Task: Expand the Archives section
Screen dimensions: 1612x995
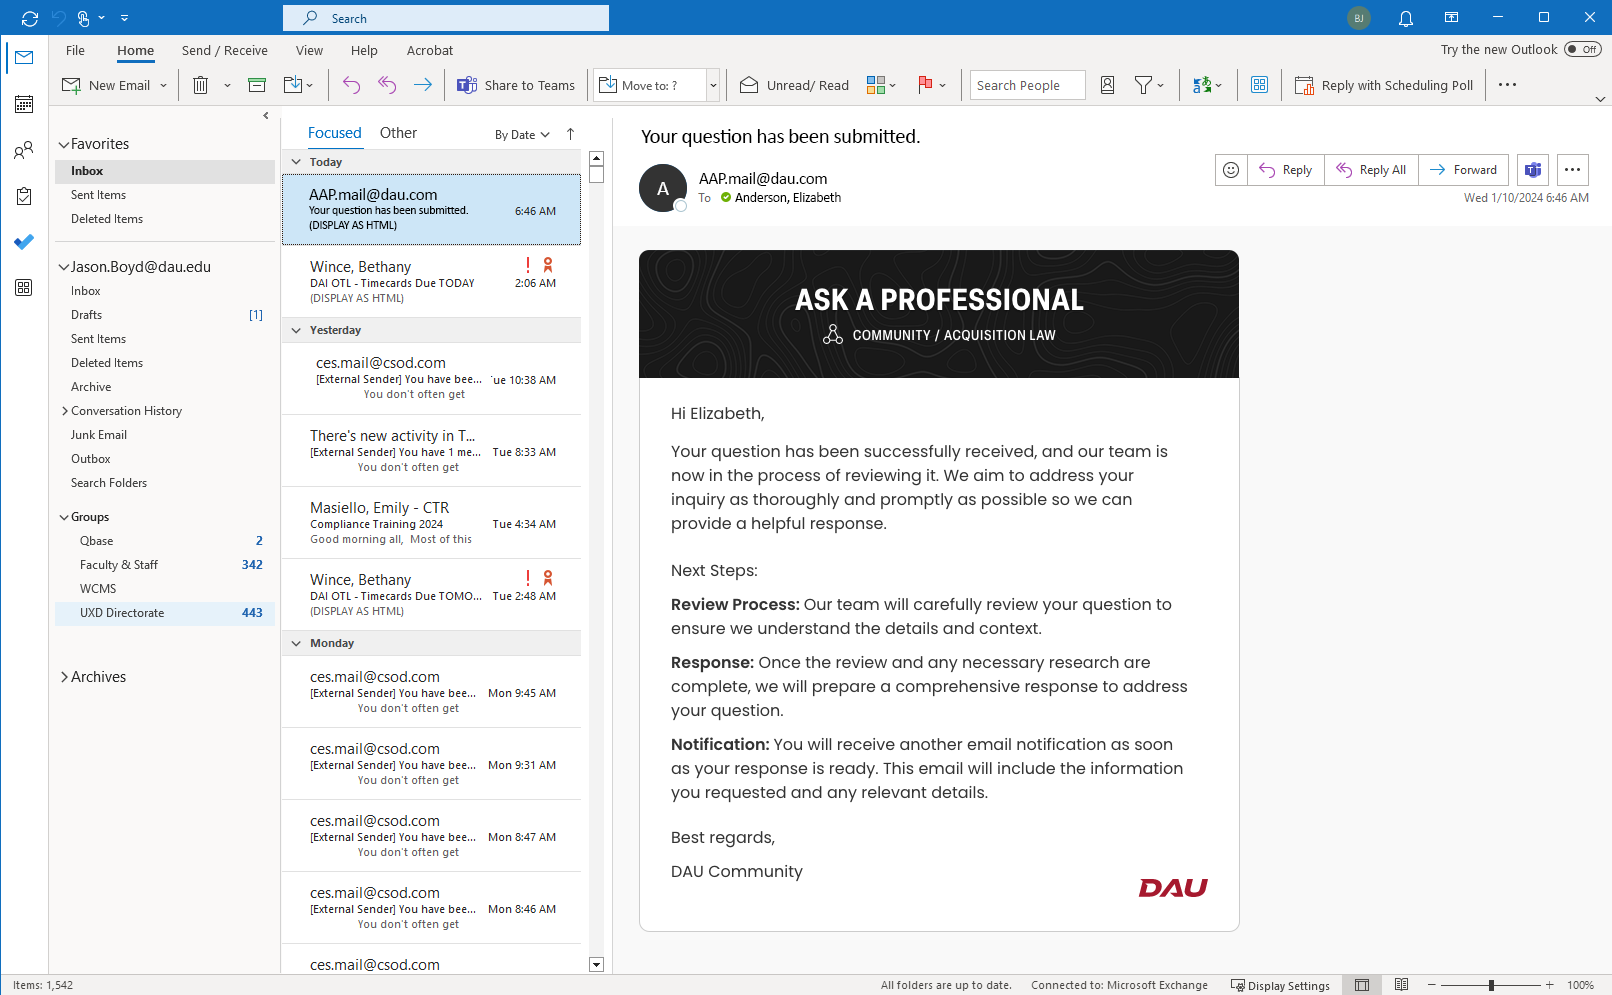Action: 64,677
